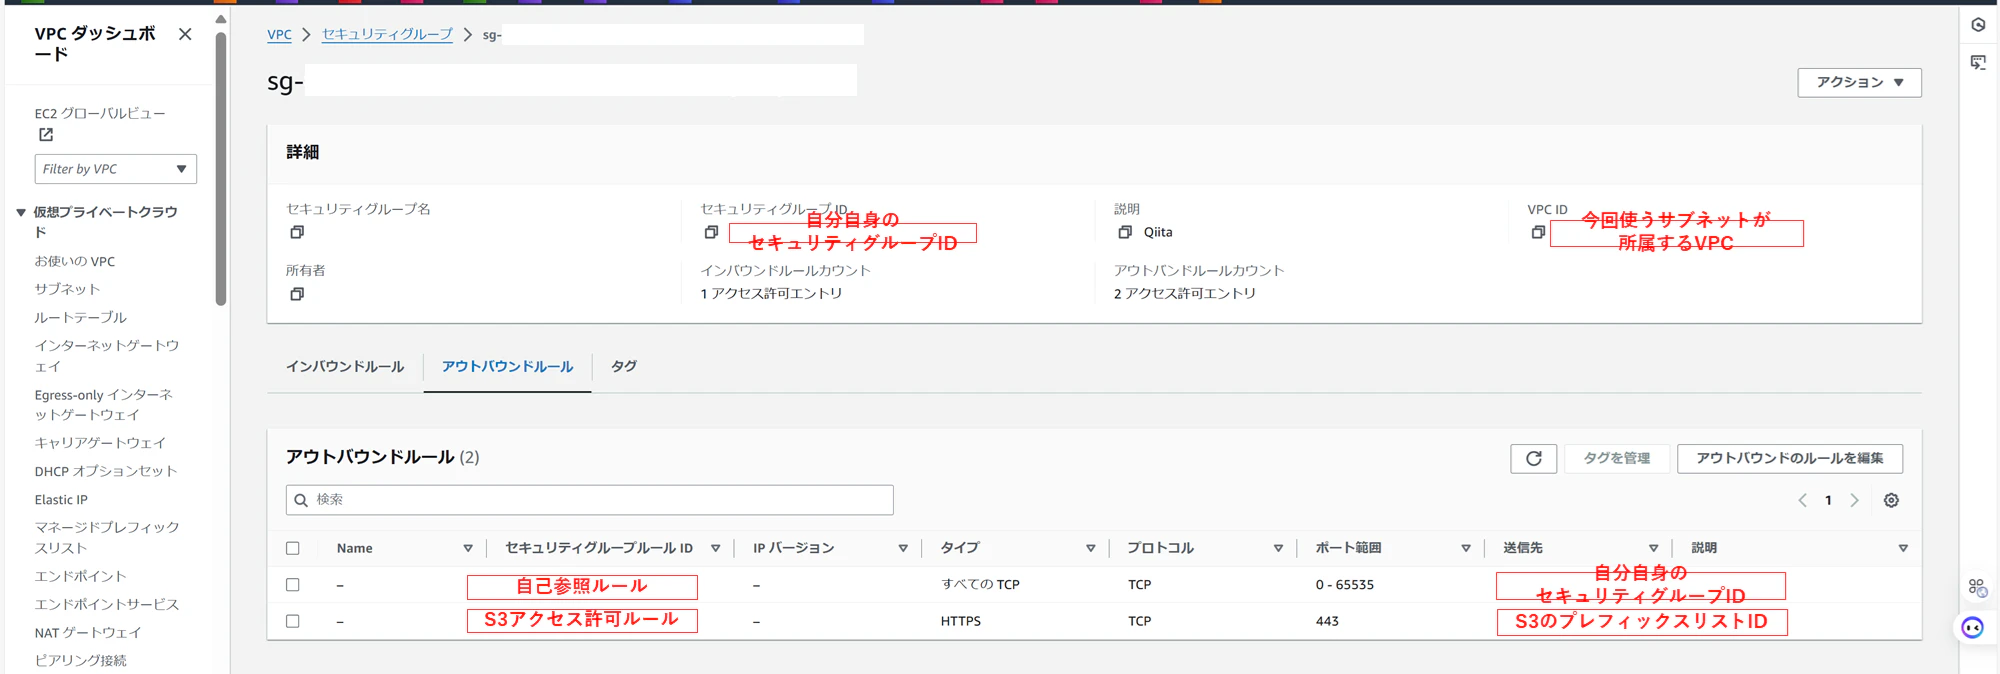Open the top icon in right rail

tap(1978, 25)
